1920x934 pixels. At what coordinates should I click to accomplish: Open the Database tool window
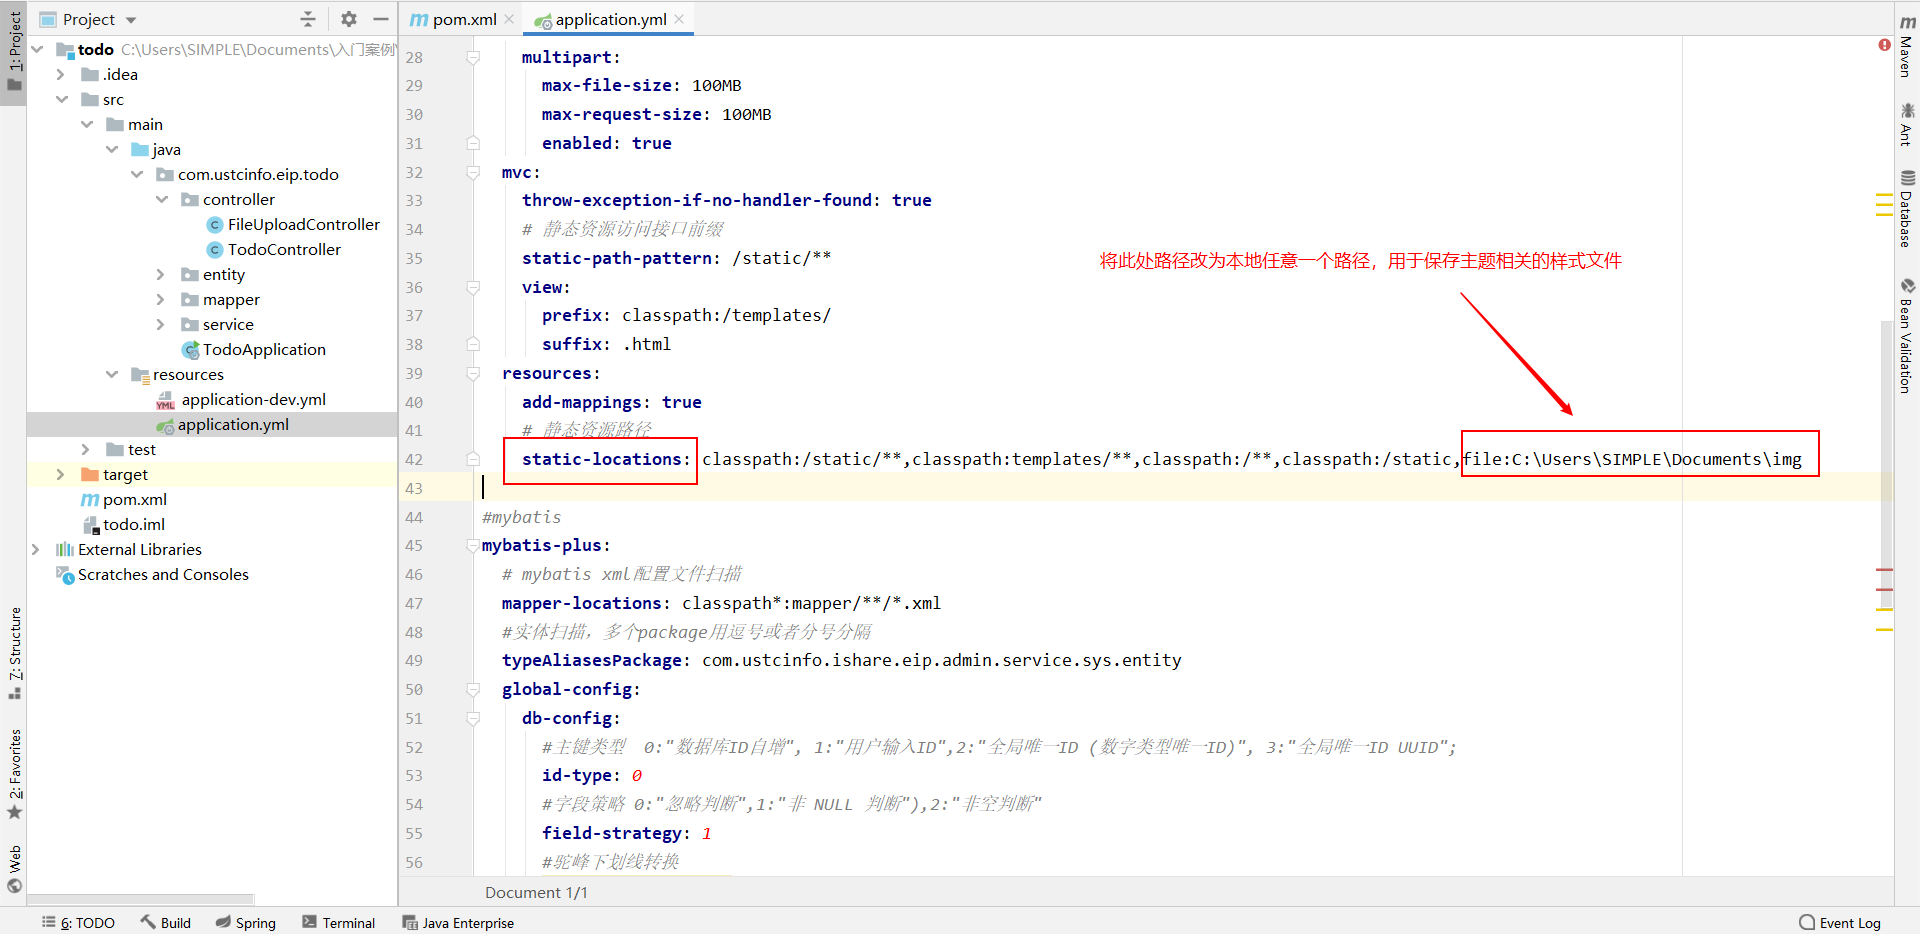click(x=1907, y=208)
